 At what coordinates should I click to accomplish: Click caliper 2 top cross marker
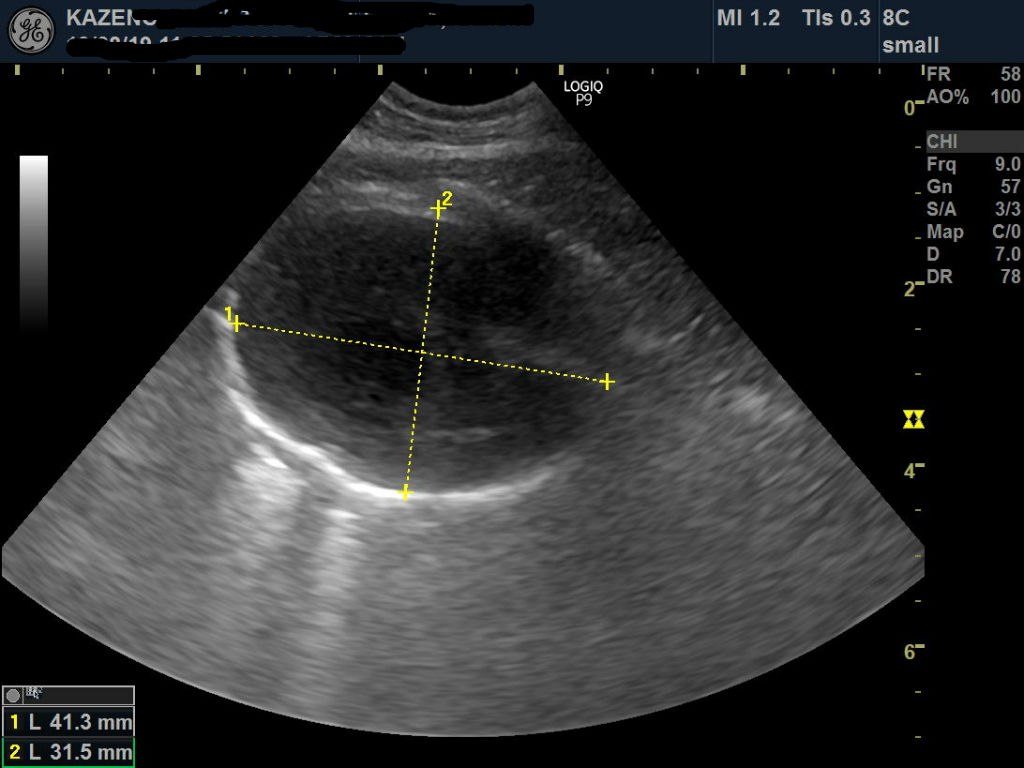pos(438,209)
